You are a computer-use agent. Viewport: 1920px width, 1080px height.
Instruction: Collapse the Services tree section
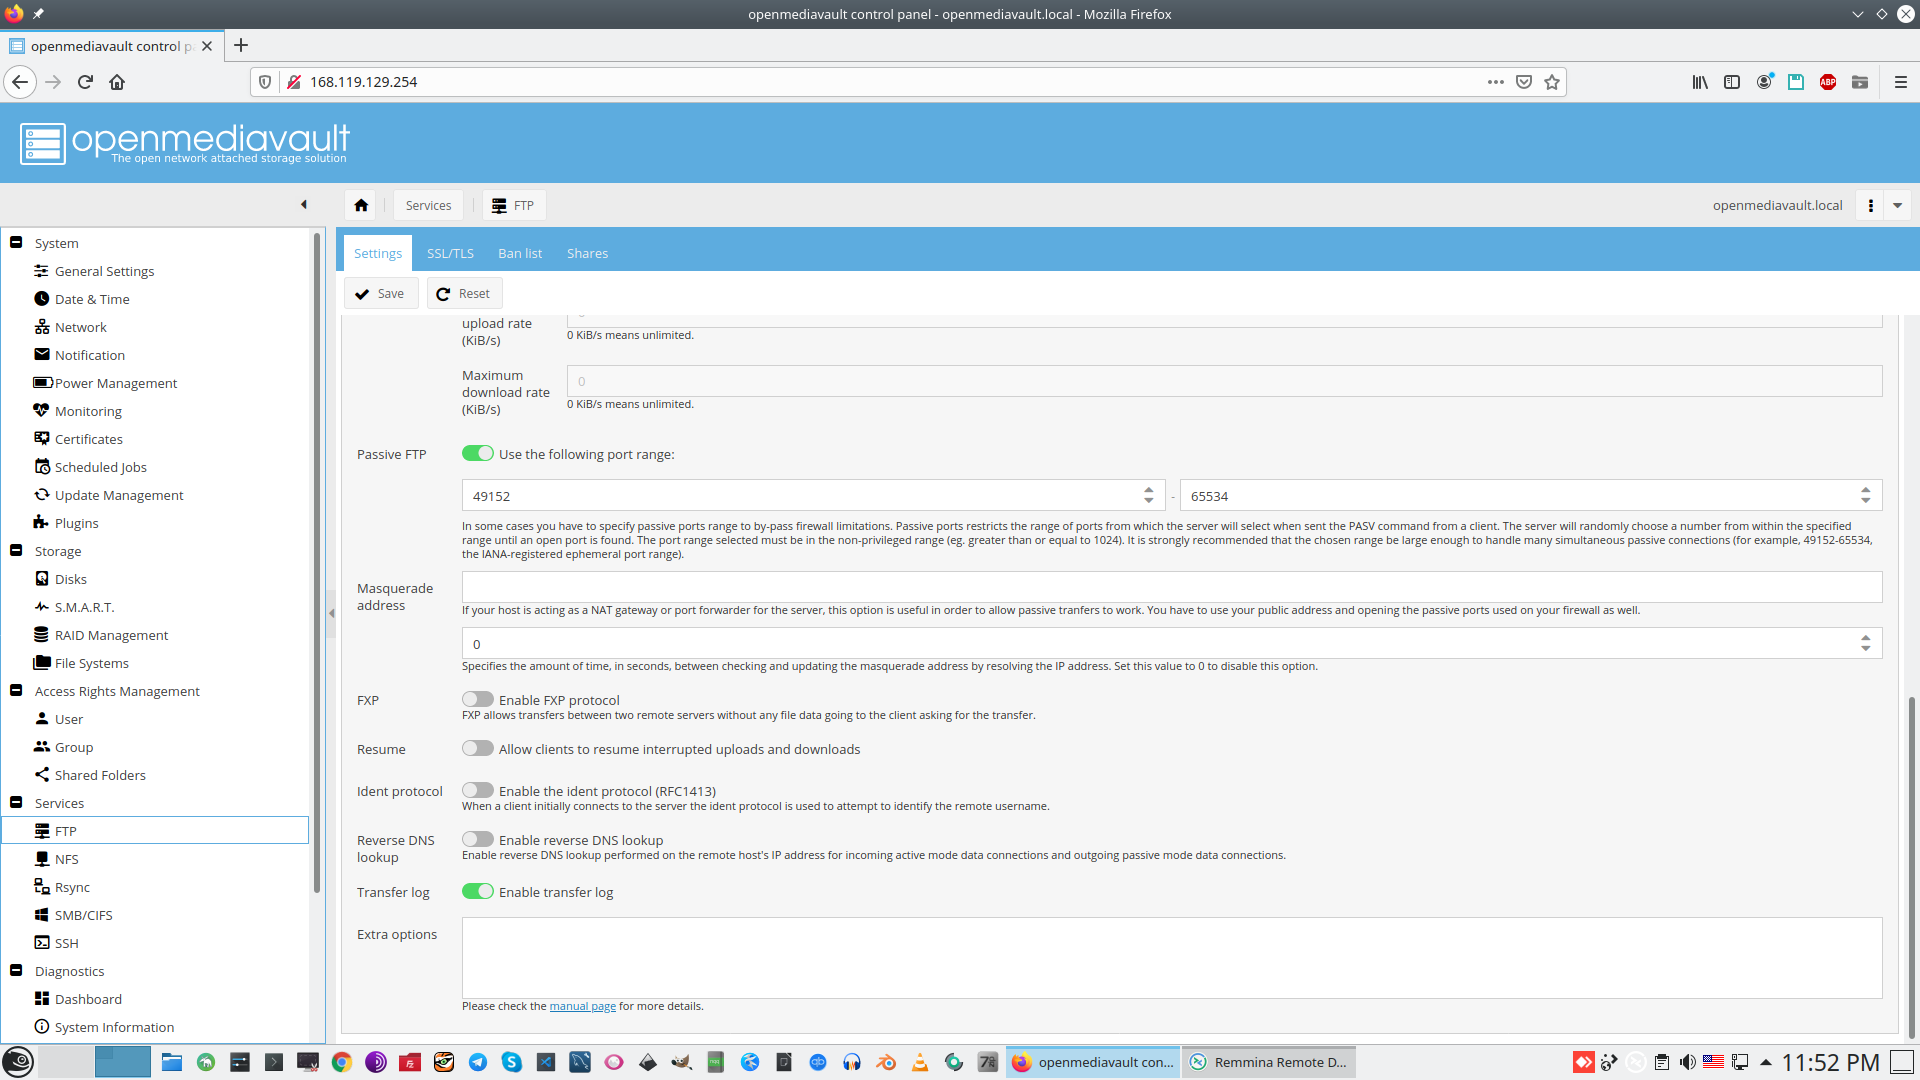tap(16, 803)
